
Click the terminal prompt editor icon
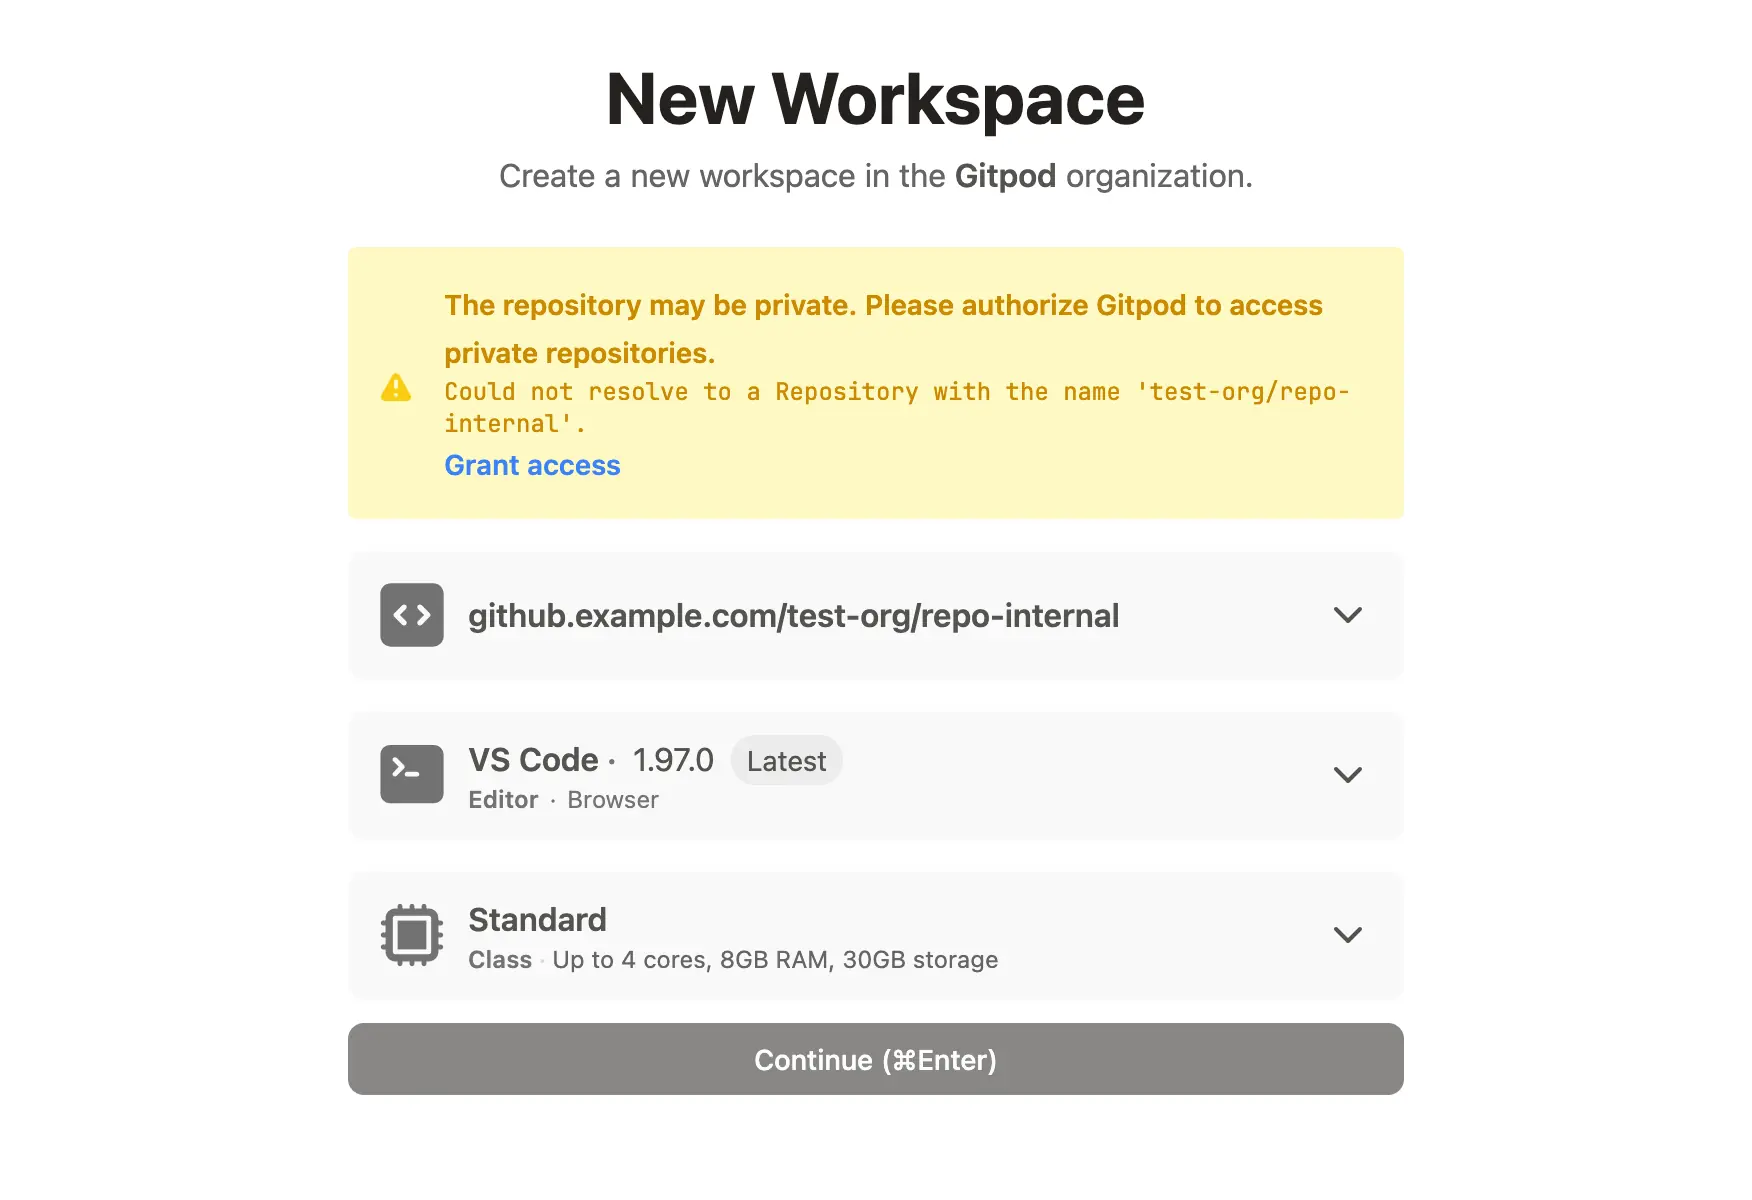412,774
